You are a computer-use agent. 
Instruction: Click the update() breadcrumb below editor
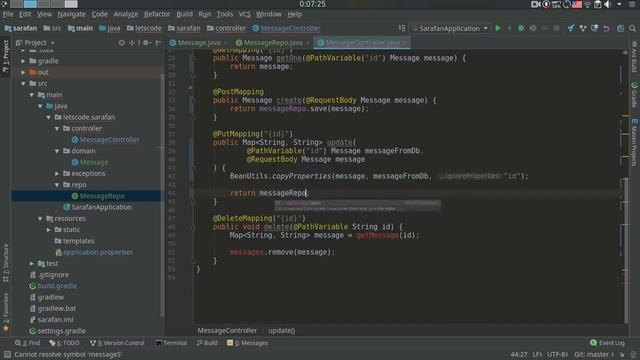point(282,331)
